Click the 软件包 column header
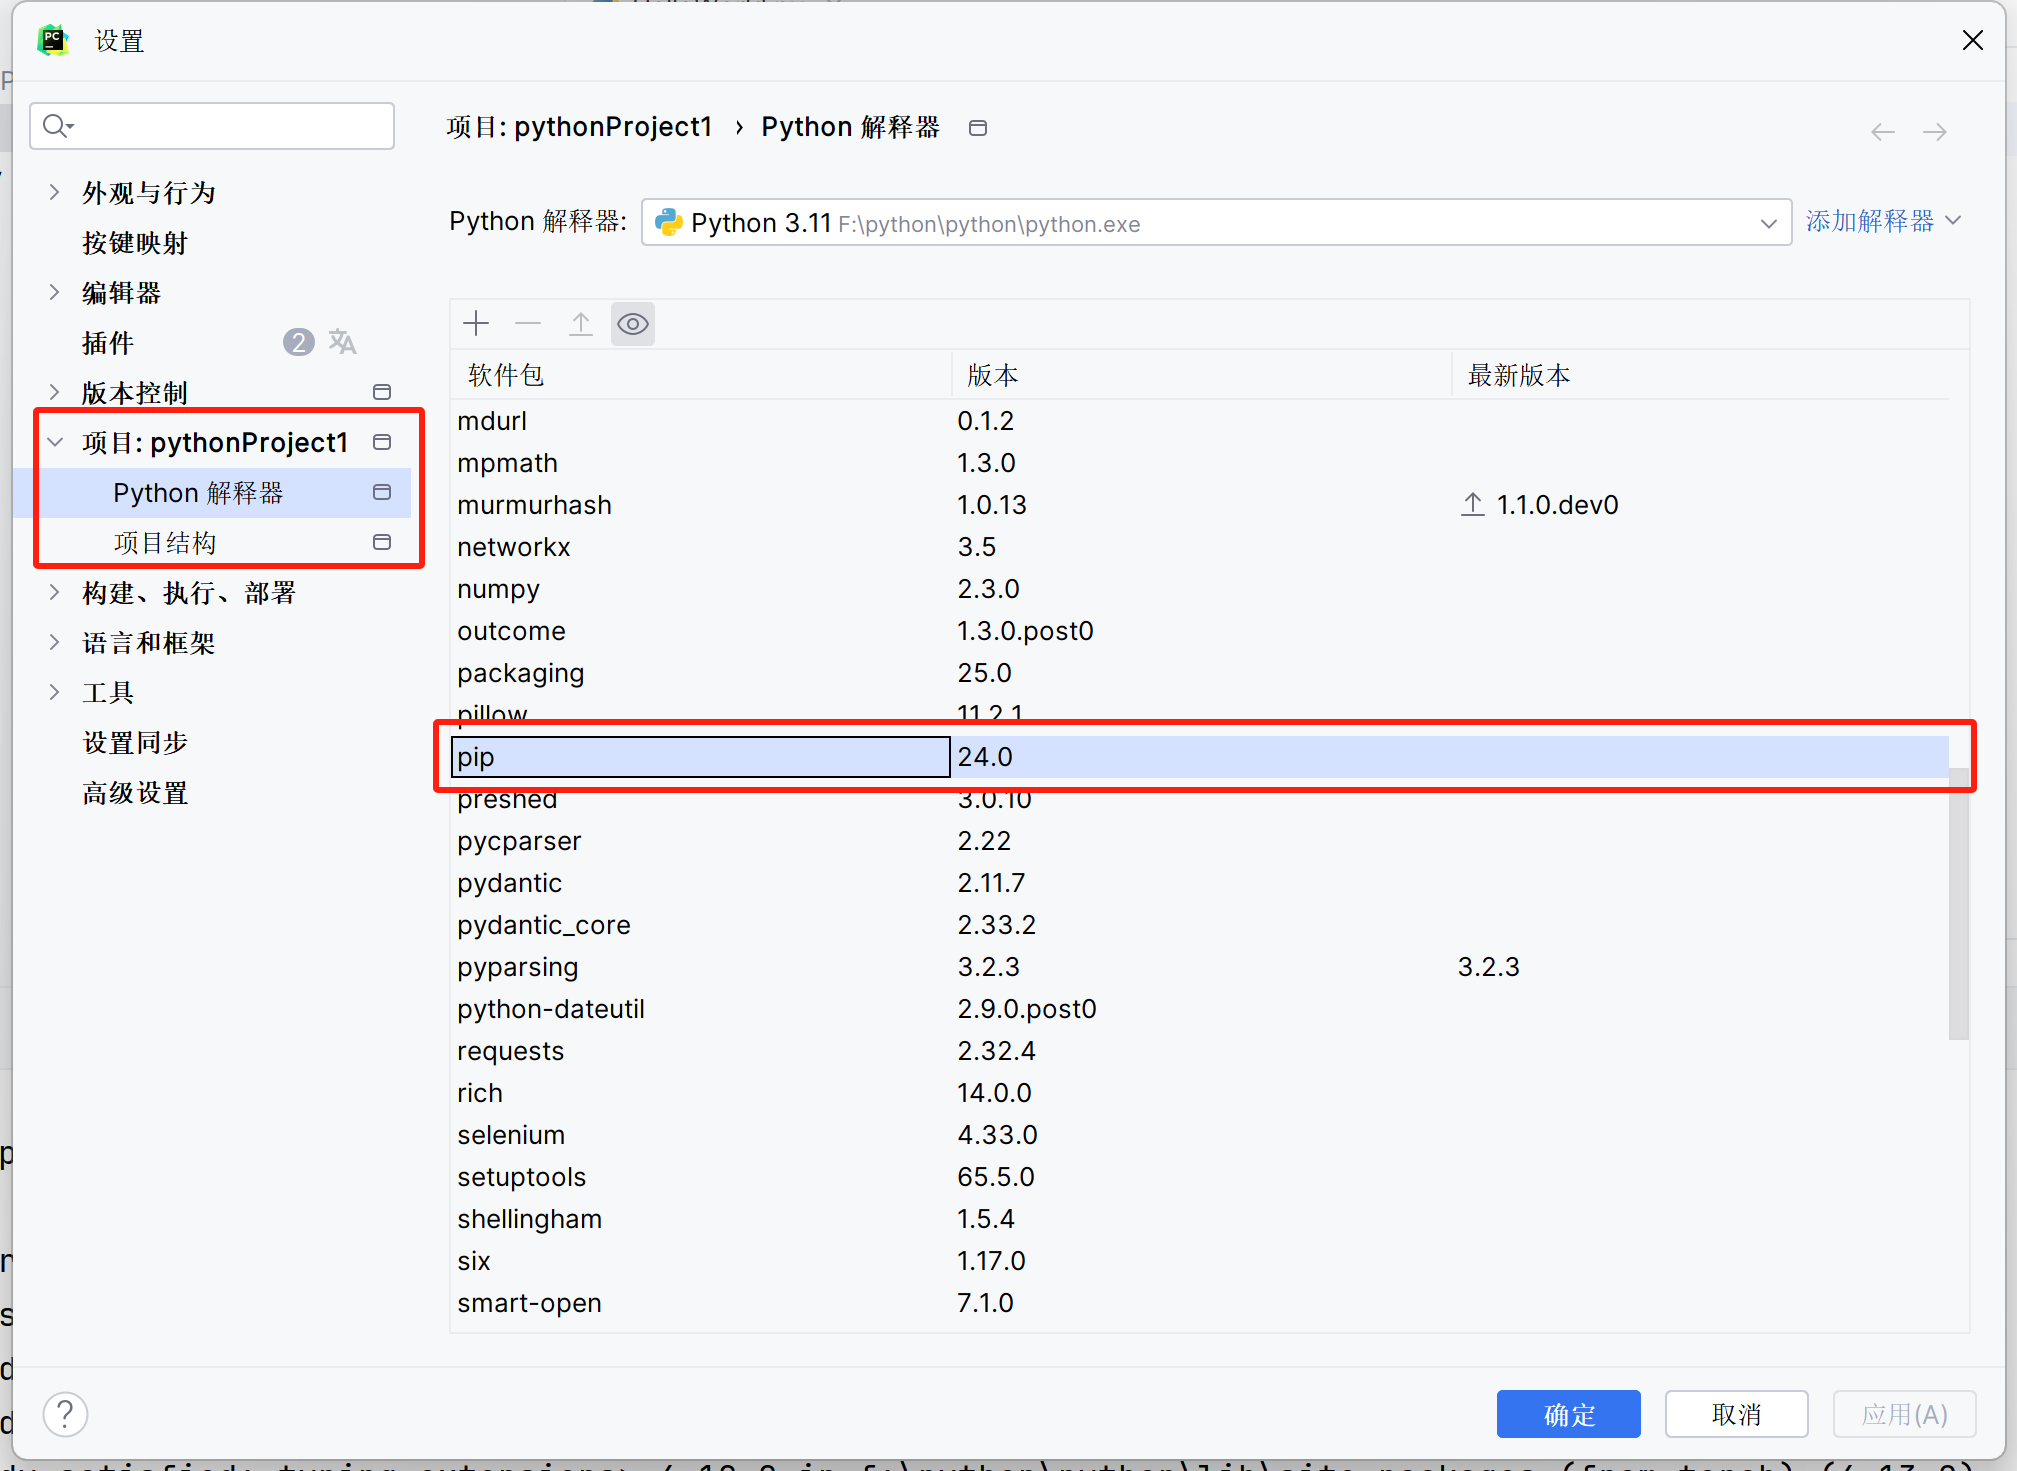Viewport: 2017px width, 1471px height. point(700,375)
